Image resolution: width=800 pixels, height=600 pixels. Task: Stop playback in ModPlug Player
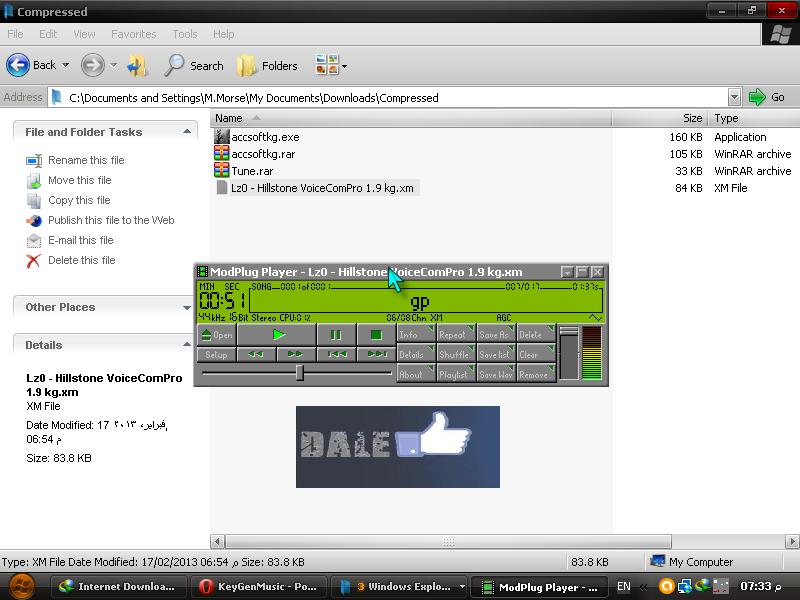[376, 335]
